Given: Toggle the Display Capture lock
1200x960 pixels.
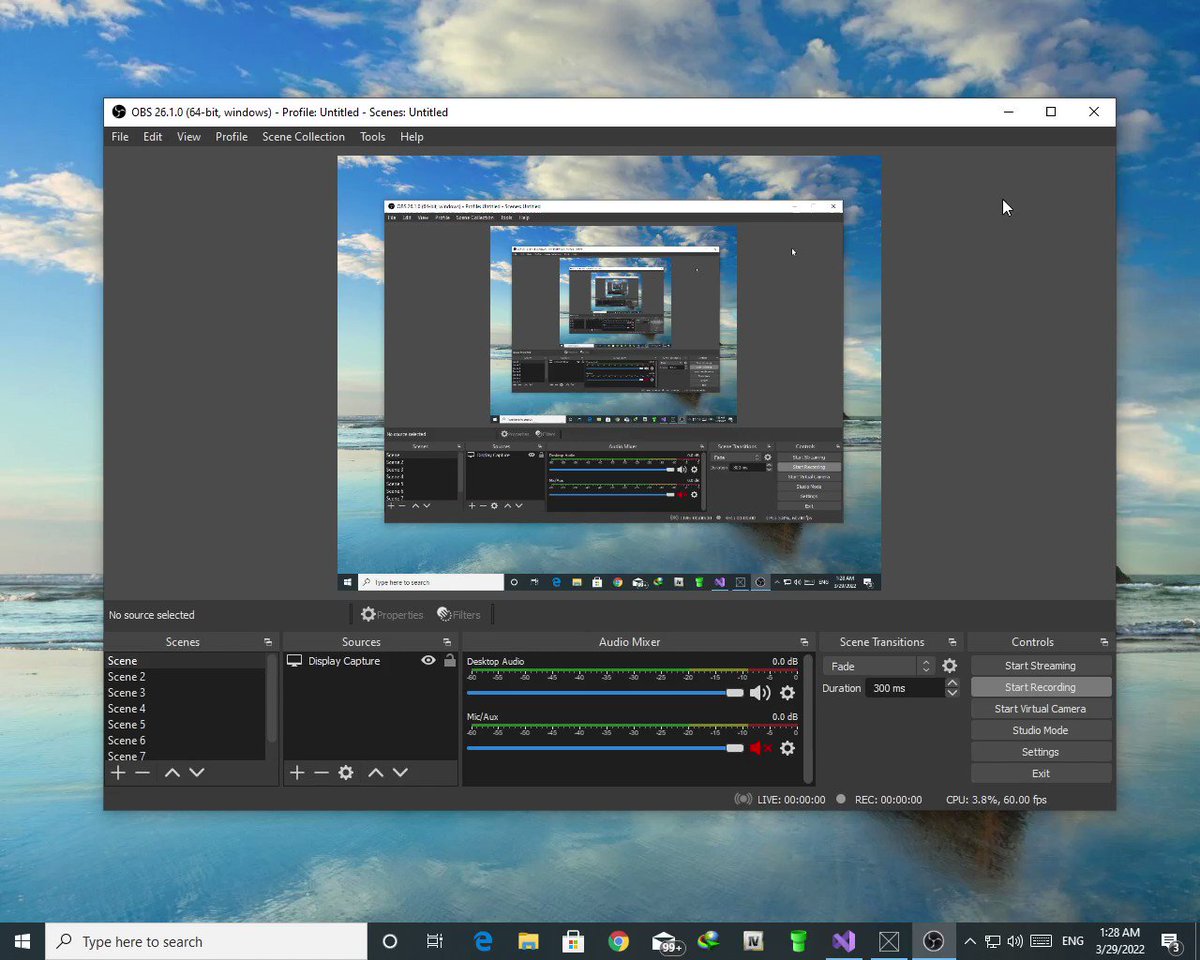Looking at the screenshot, I should pos(450,661).
